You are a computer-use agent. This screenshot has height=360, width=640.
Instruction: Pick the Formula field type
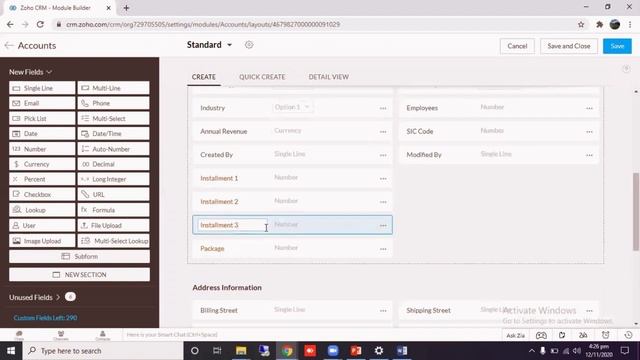coord(113,210)
